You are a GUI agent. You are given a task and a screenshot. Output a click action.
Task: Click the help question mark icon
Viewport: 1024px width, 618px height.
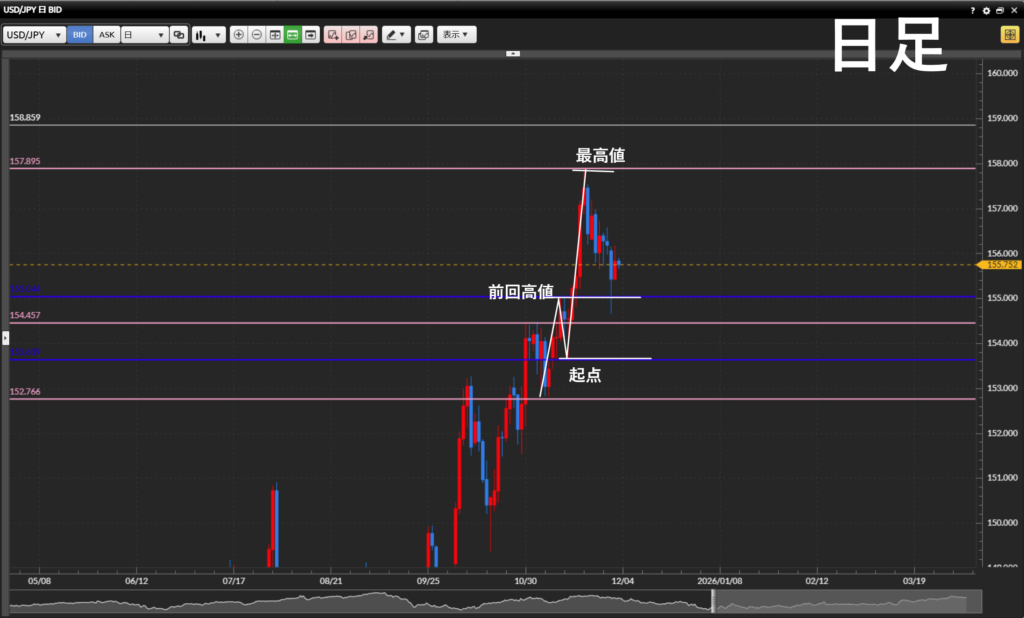click(973, 10)
